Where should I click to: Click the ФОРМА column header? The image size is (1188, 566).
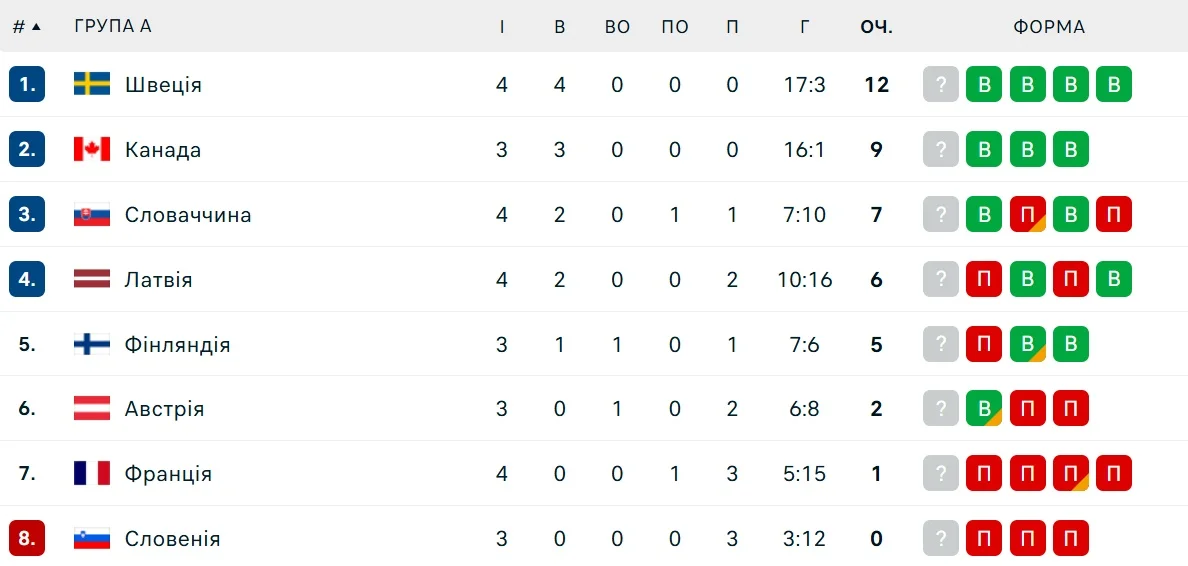(x=1049, y=27)
